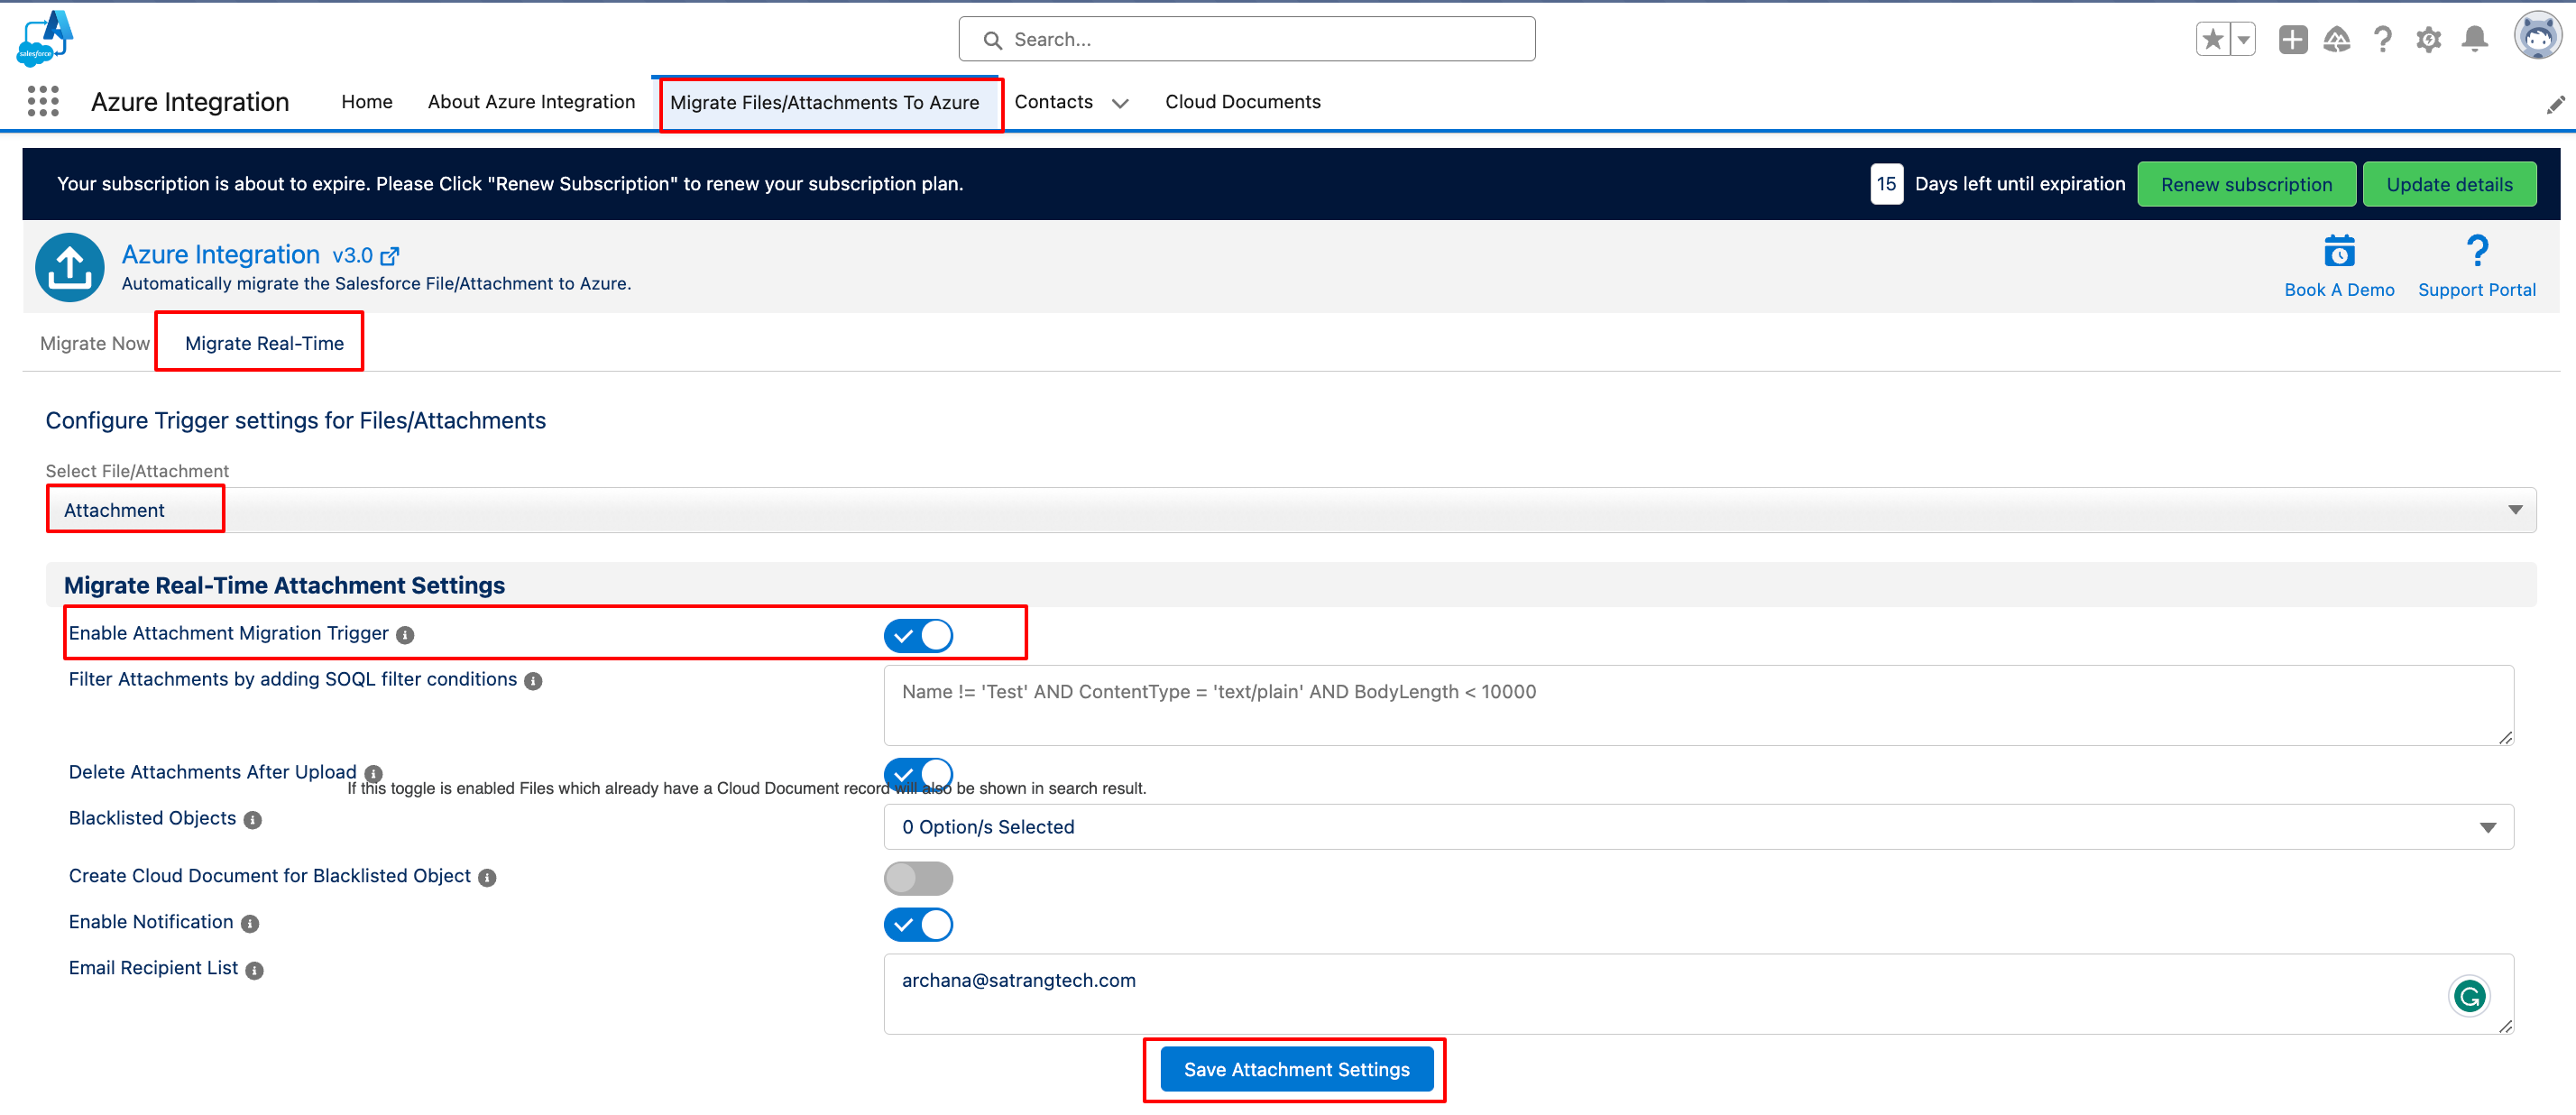This screenshot has width=2576, height=1115.
Task: Open the Setup gear icon
Action: click(x=2428, y=39)
